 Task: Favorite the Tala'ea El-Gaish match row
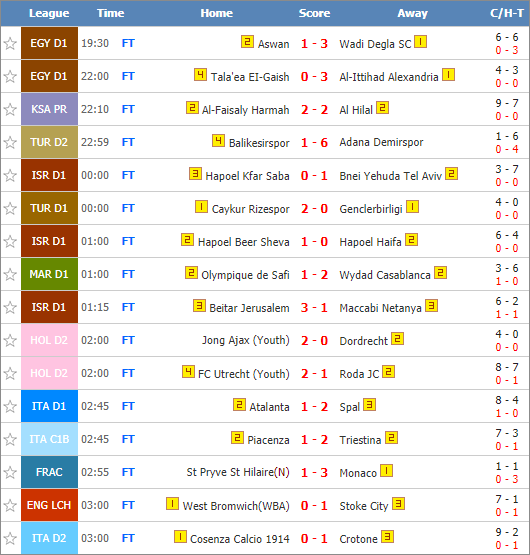[10, 76]
